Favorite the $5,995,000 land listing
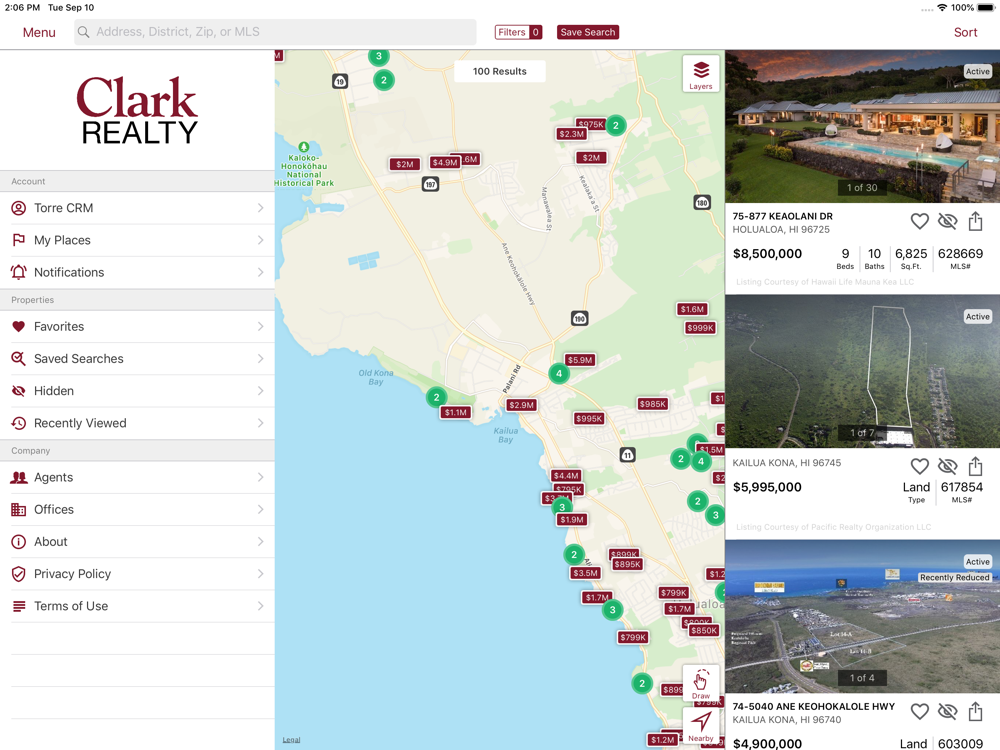The height and width of the screenshot is (750, 1000). 919,466
